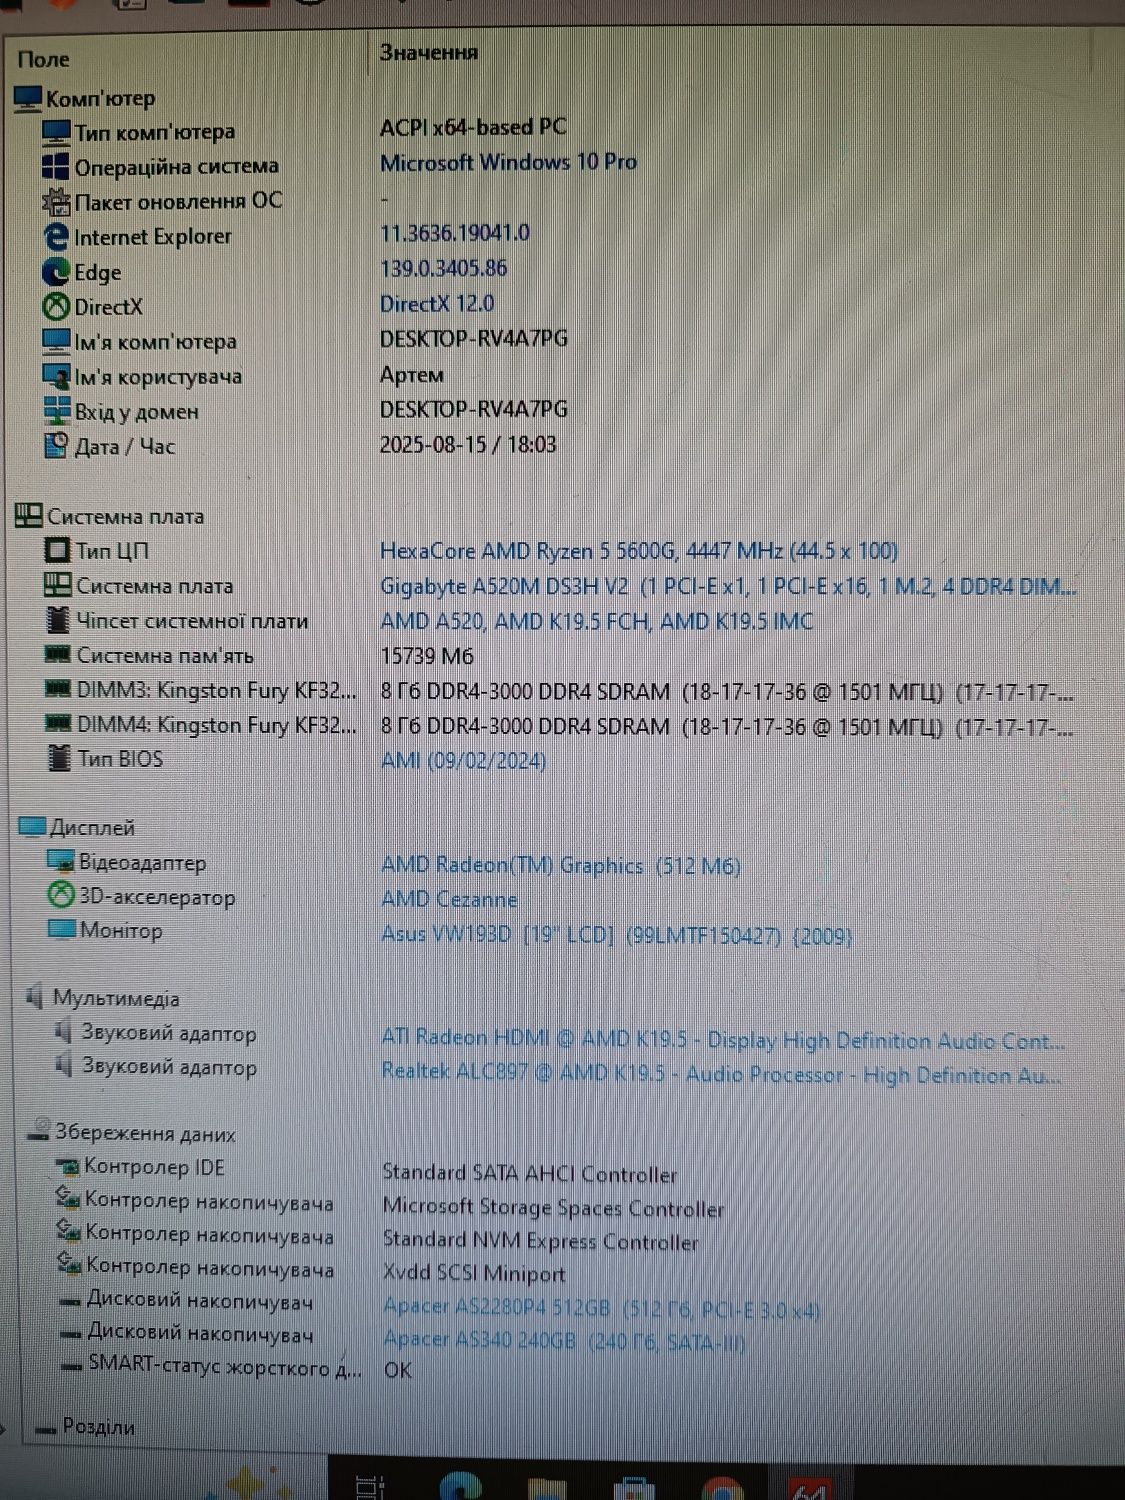Click the Вхід у домен icon
The image size is (1125, 1500).
pyautogui.click(x=56, y=411)
